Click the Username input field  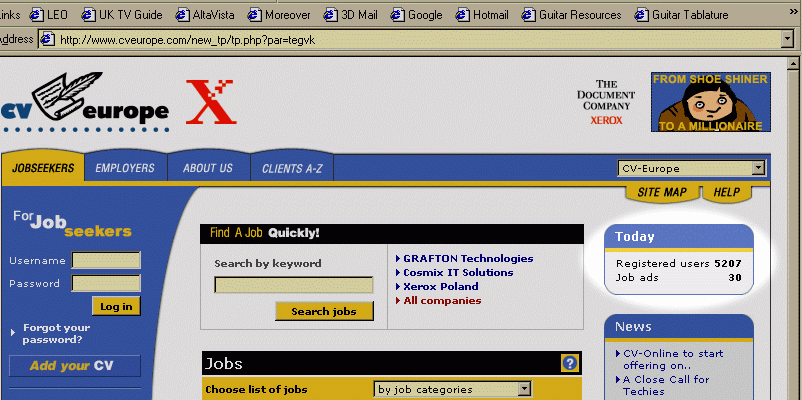click(106, 260)
